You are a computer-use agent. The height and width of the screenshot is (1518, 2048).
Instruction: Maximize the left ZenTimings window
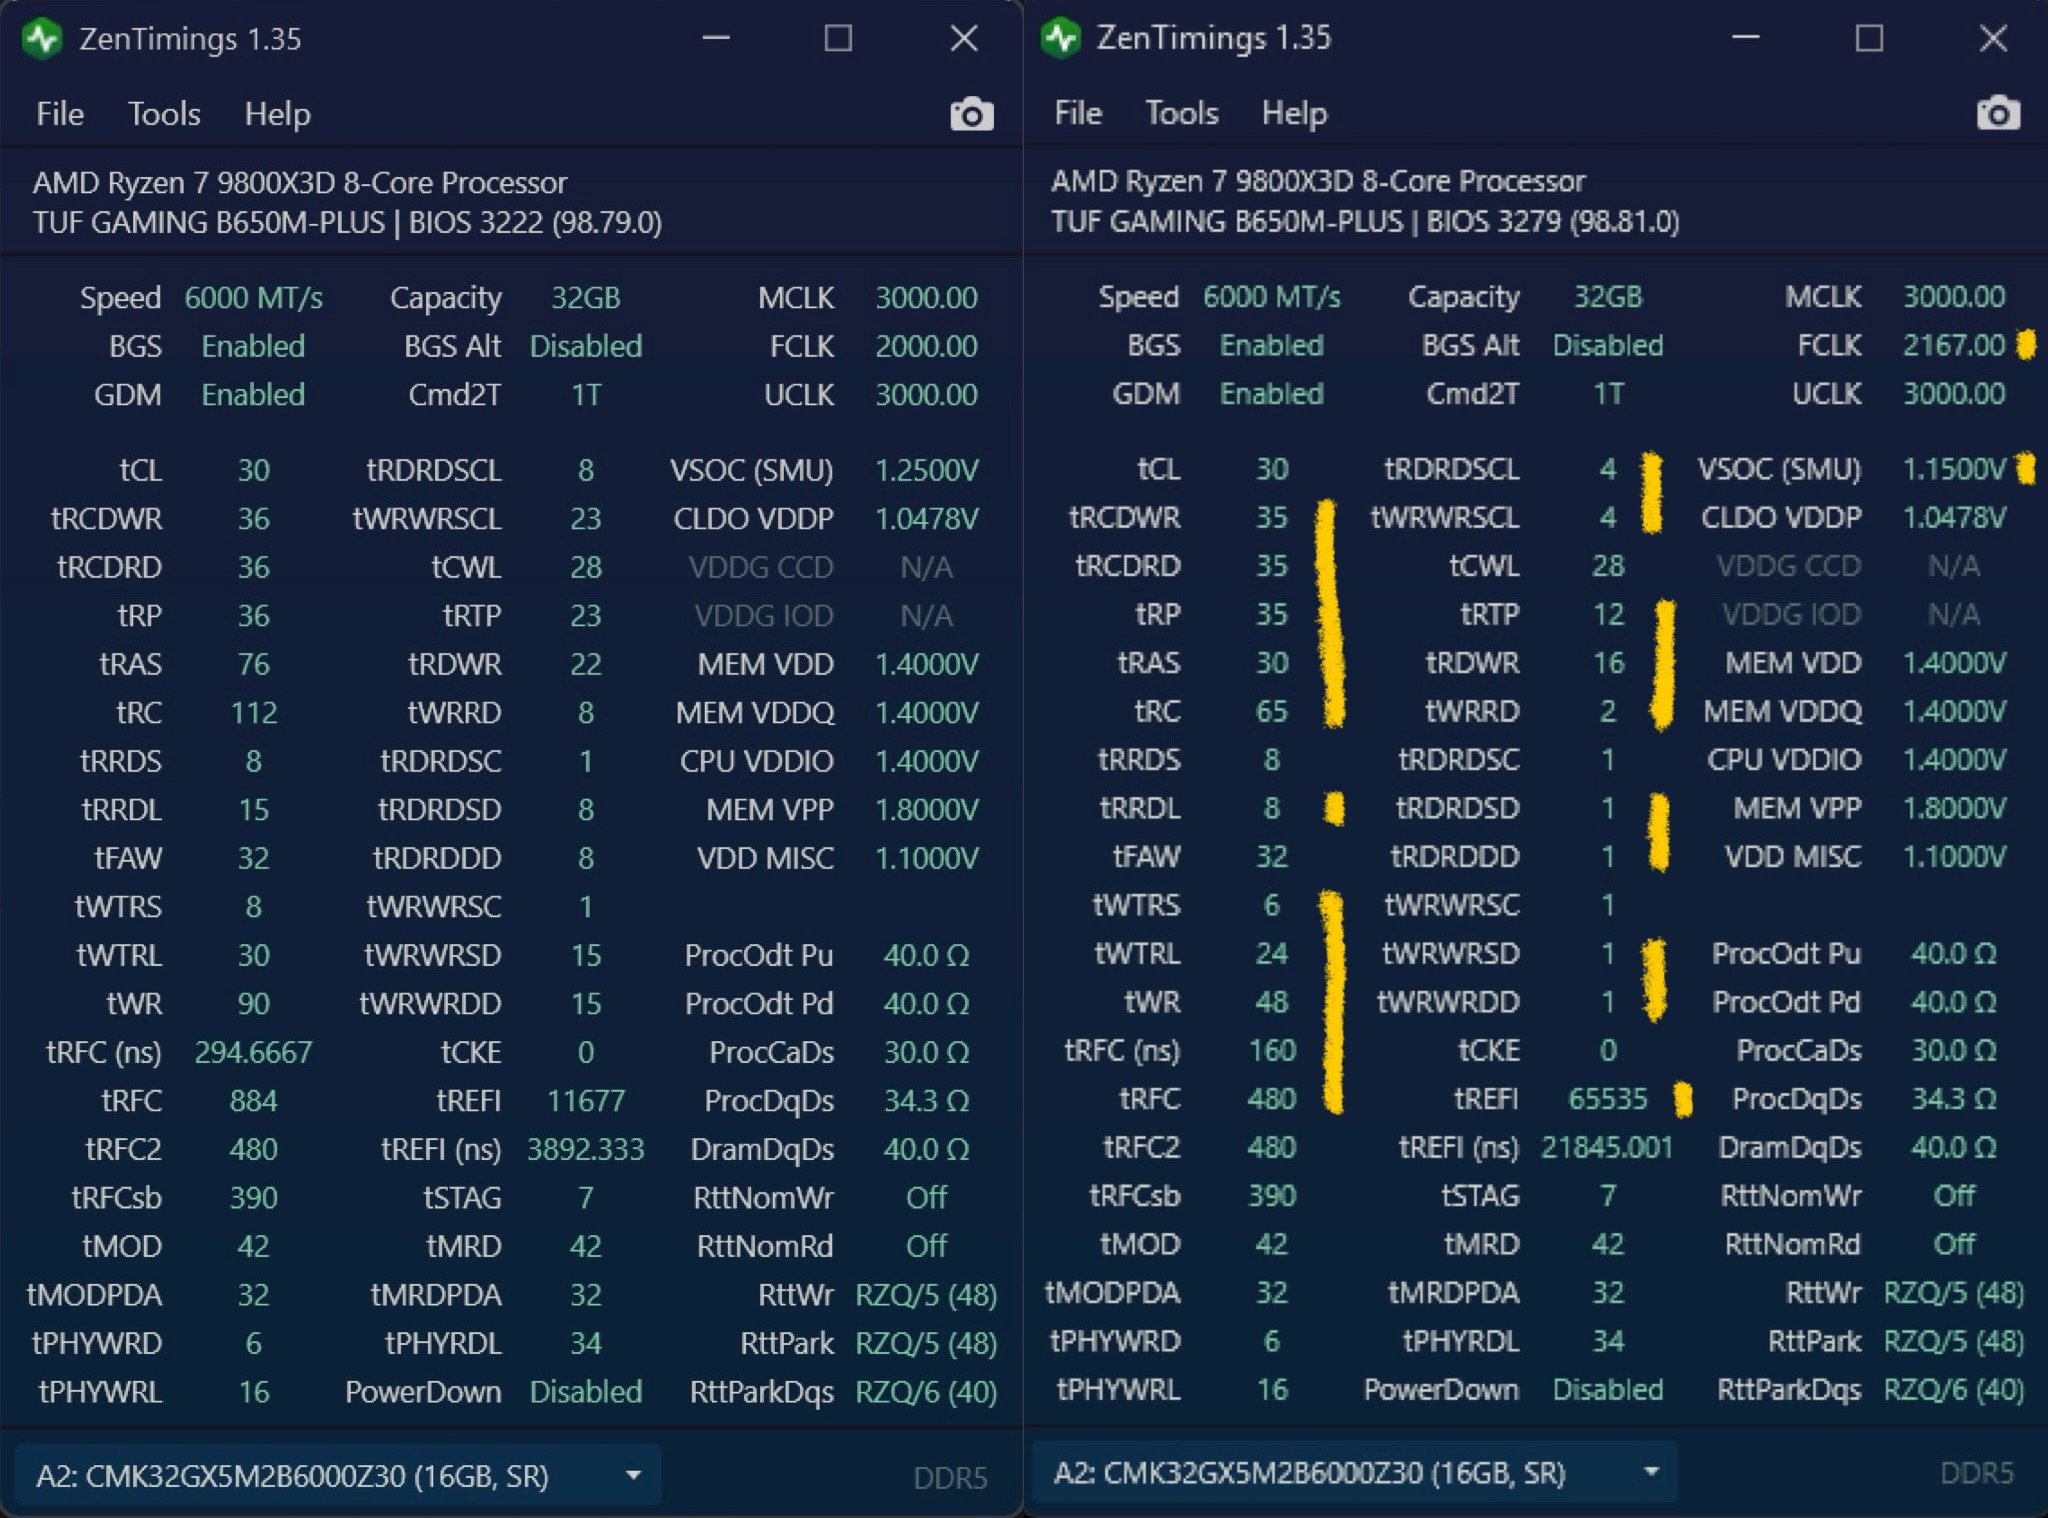tap(838, 38)
